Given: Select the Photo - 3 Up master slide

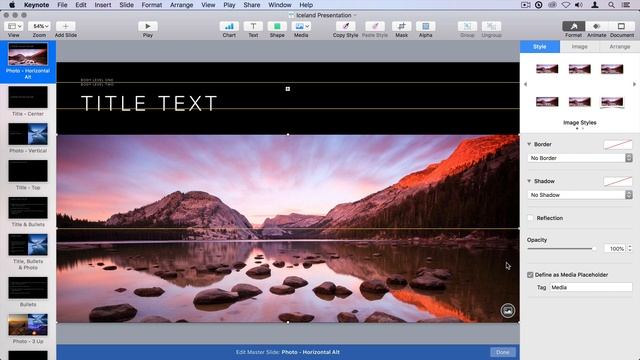Looking at the screenshot, I should coord(28,324).
